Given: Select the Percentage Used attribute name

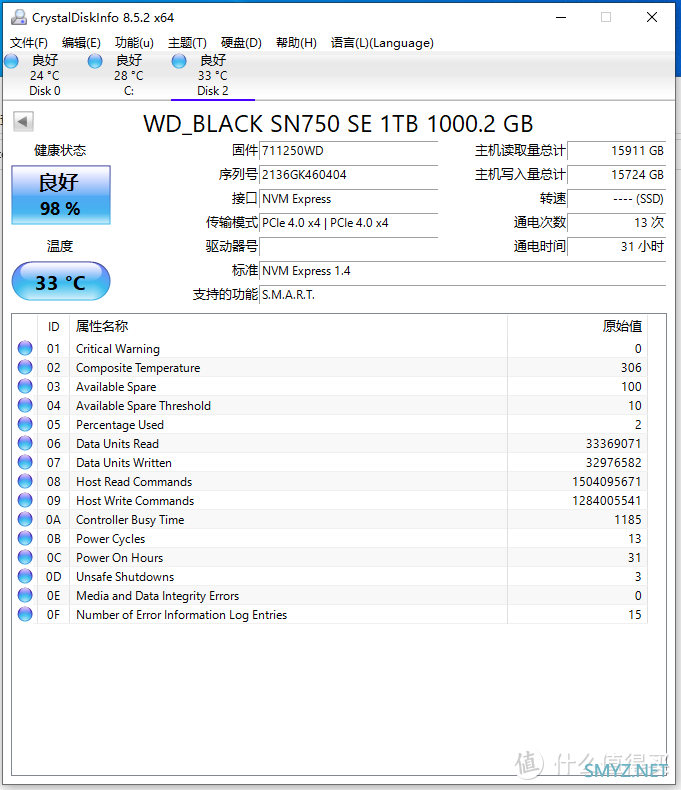Looking at the screenshot, I should point(120,425).
